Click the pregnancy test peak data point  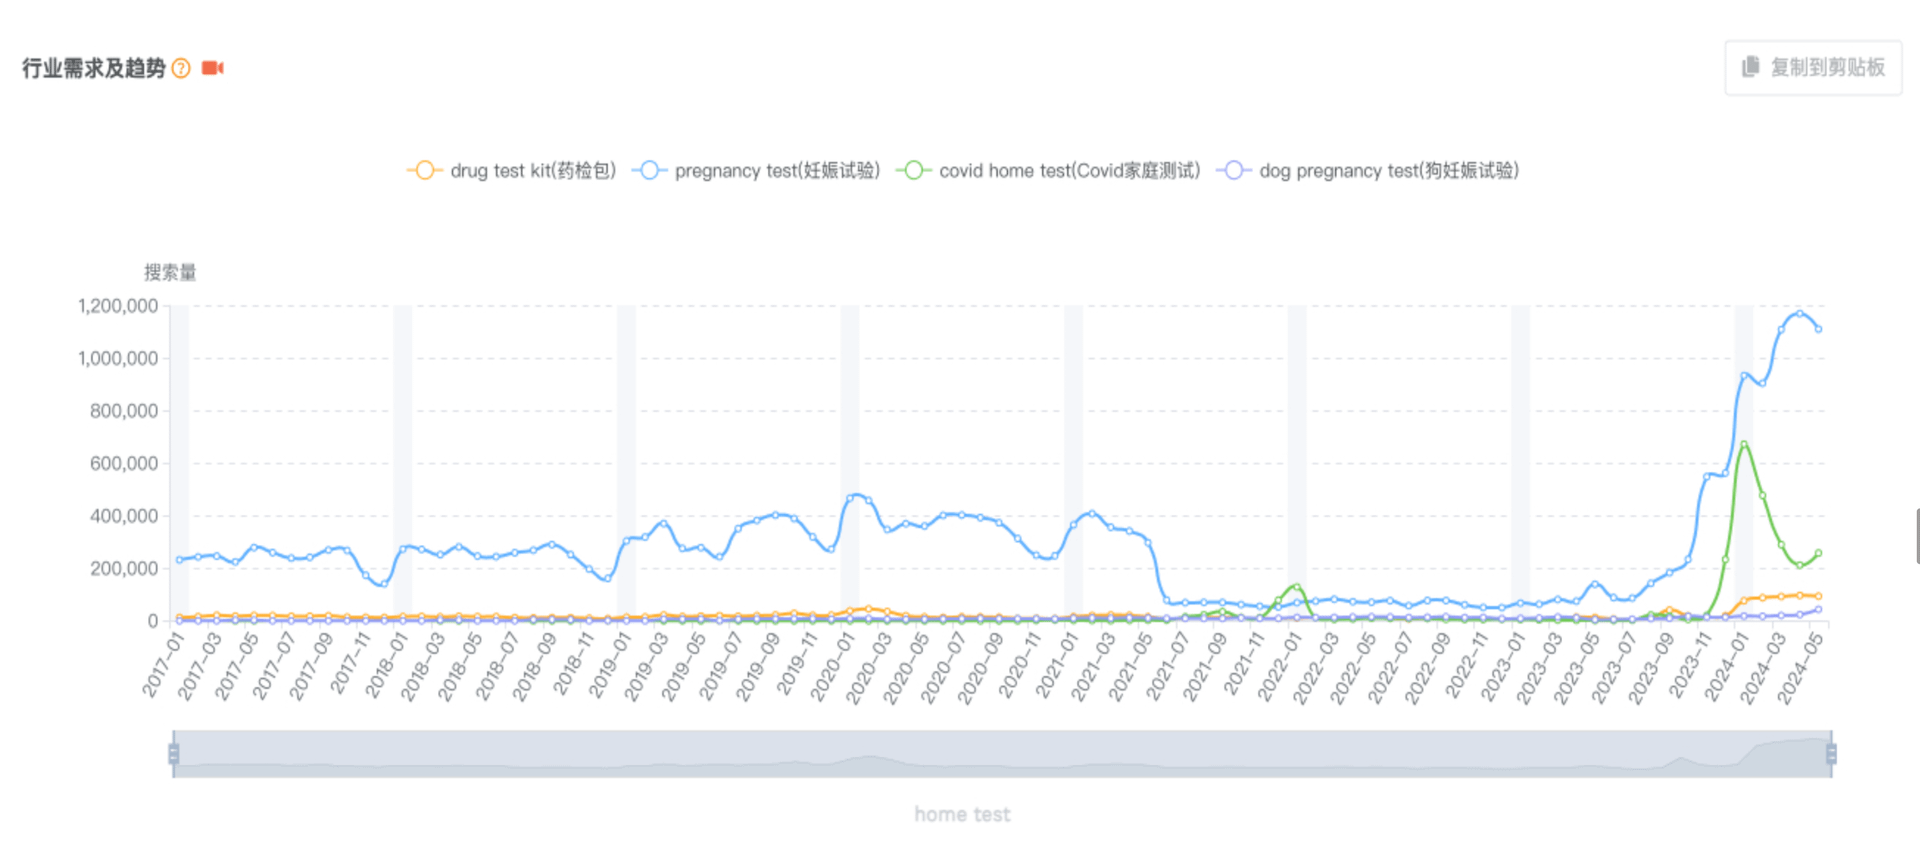click(1800, 314)
